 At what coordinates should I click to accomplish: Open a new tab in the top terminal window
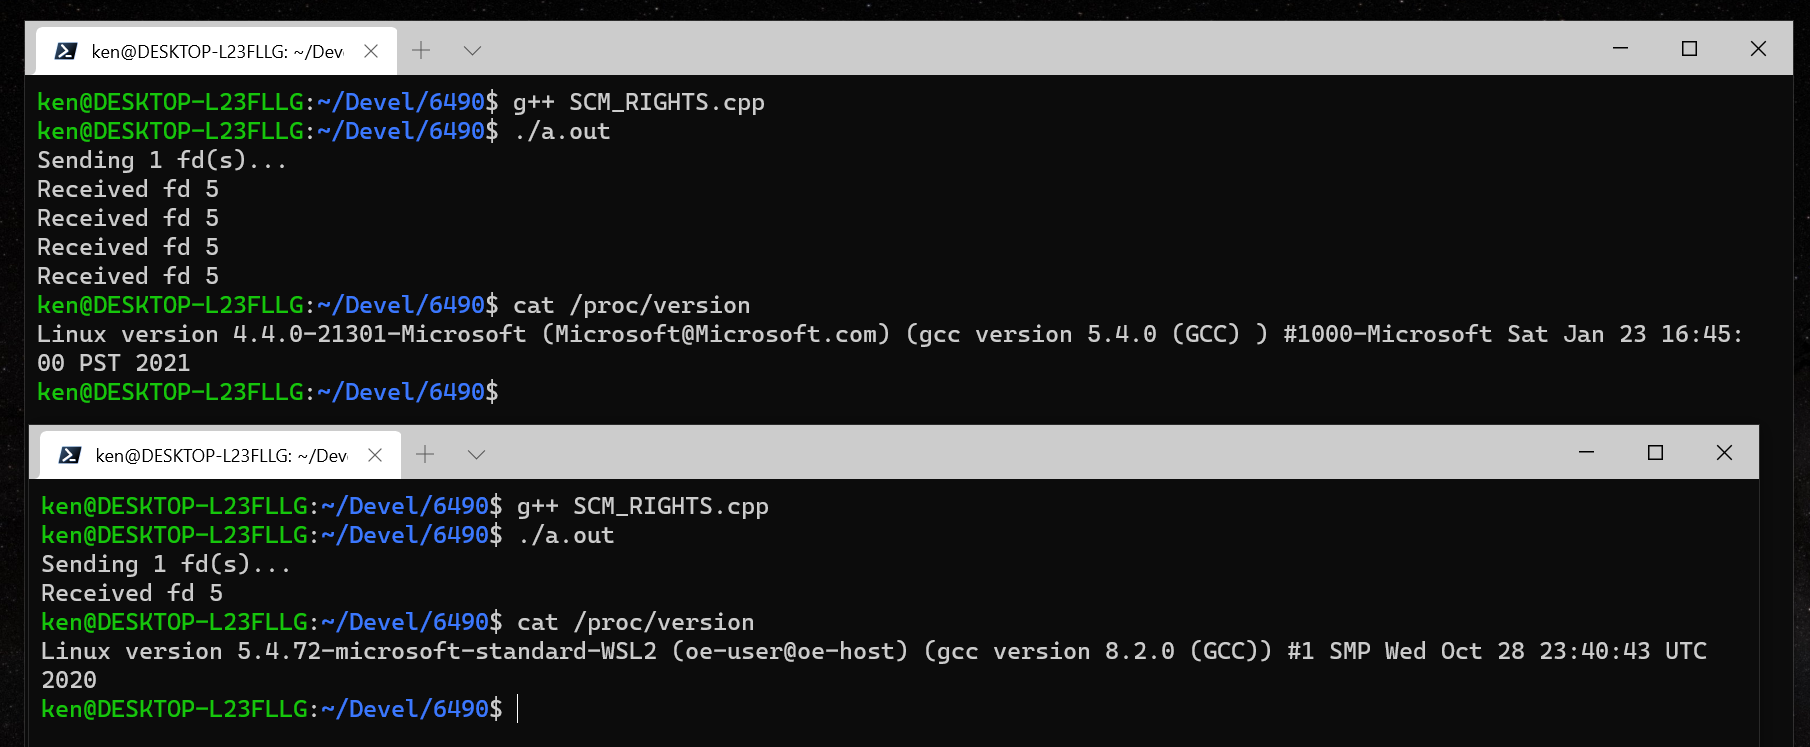coord(421,49)
